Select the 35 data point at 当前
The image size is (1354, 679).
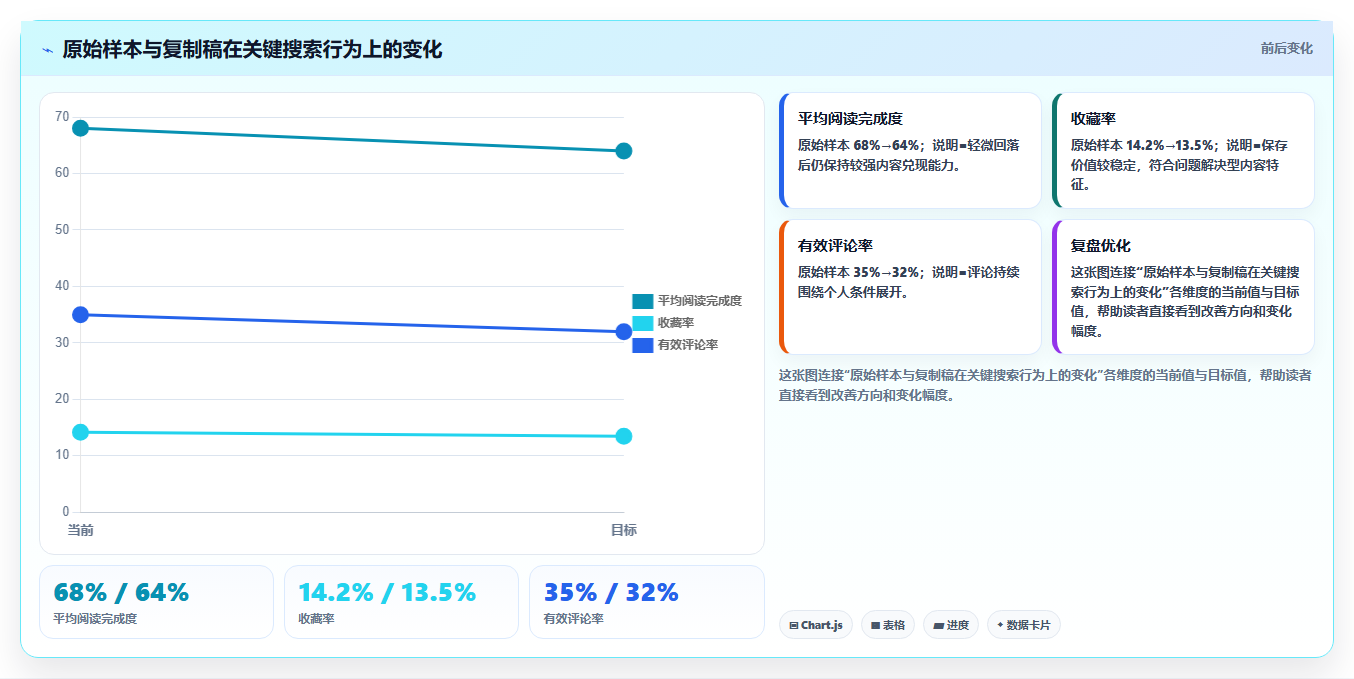pos(81,315)
